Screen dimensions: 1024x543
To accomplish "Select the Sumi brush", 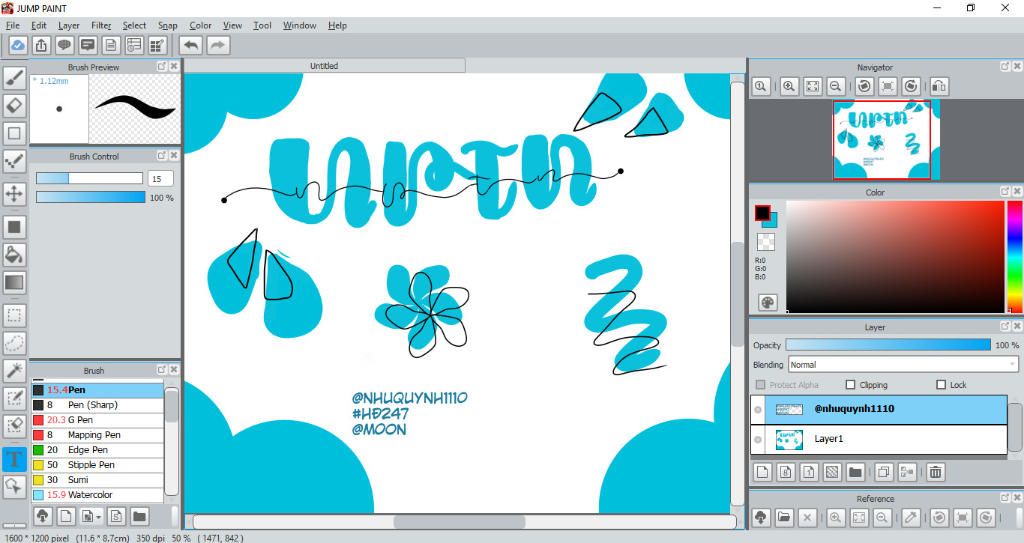I will tap(97, 480).
